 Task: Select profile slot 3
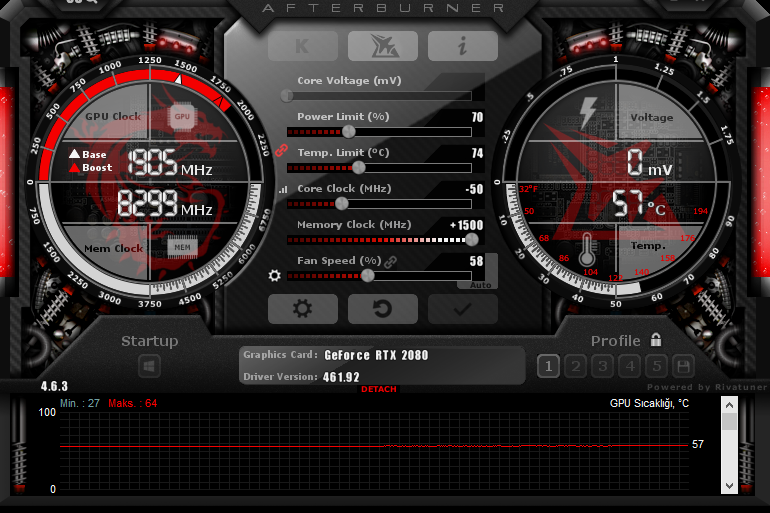[603, 366]
